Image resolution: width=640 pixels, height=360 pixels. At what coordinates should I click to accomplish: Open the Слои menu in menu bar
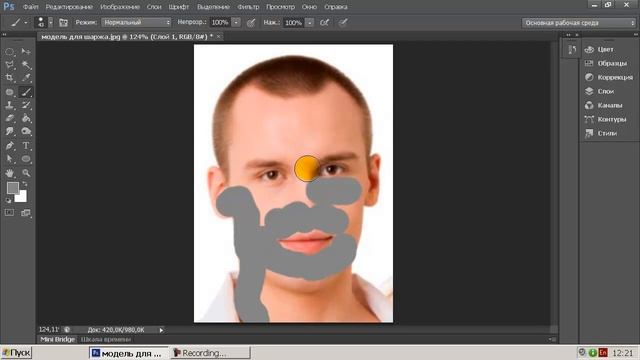154,7
